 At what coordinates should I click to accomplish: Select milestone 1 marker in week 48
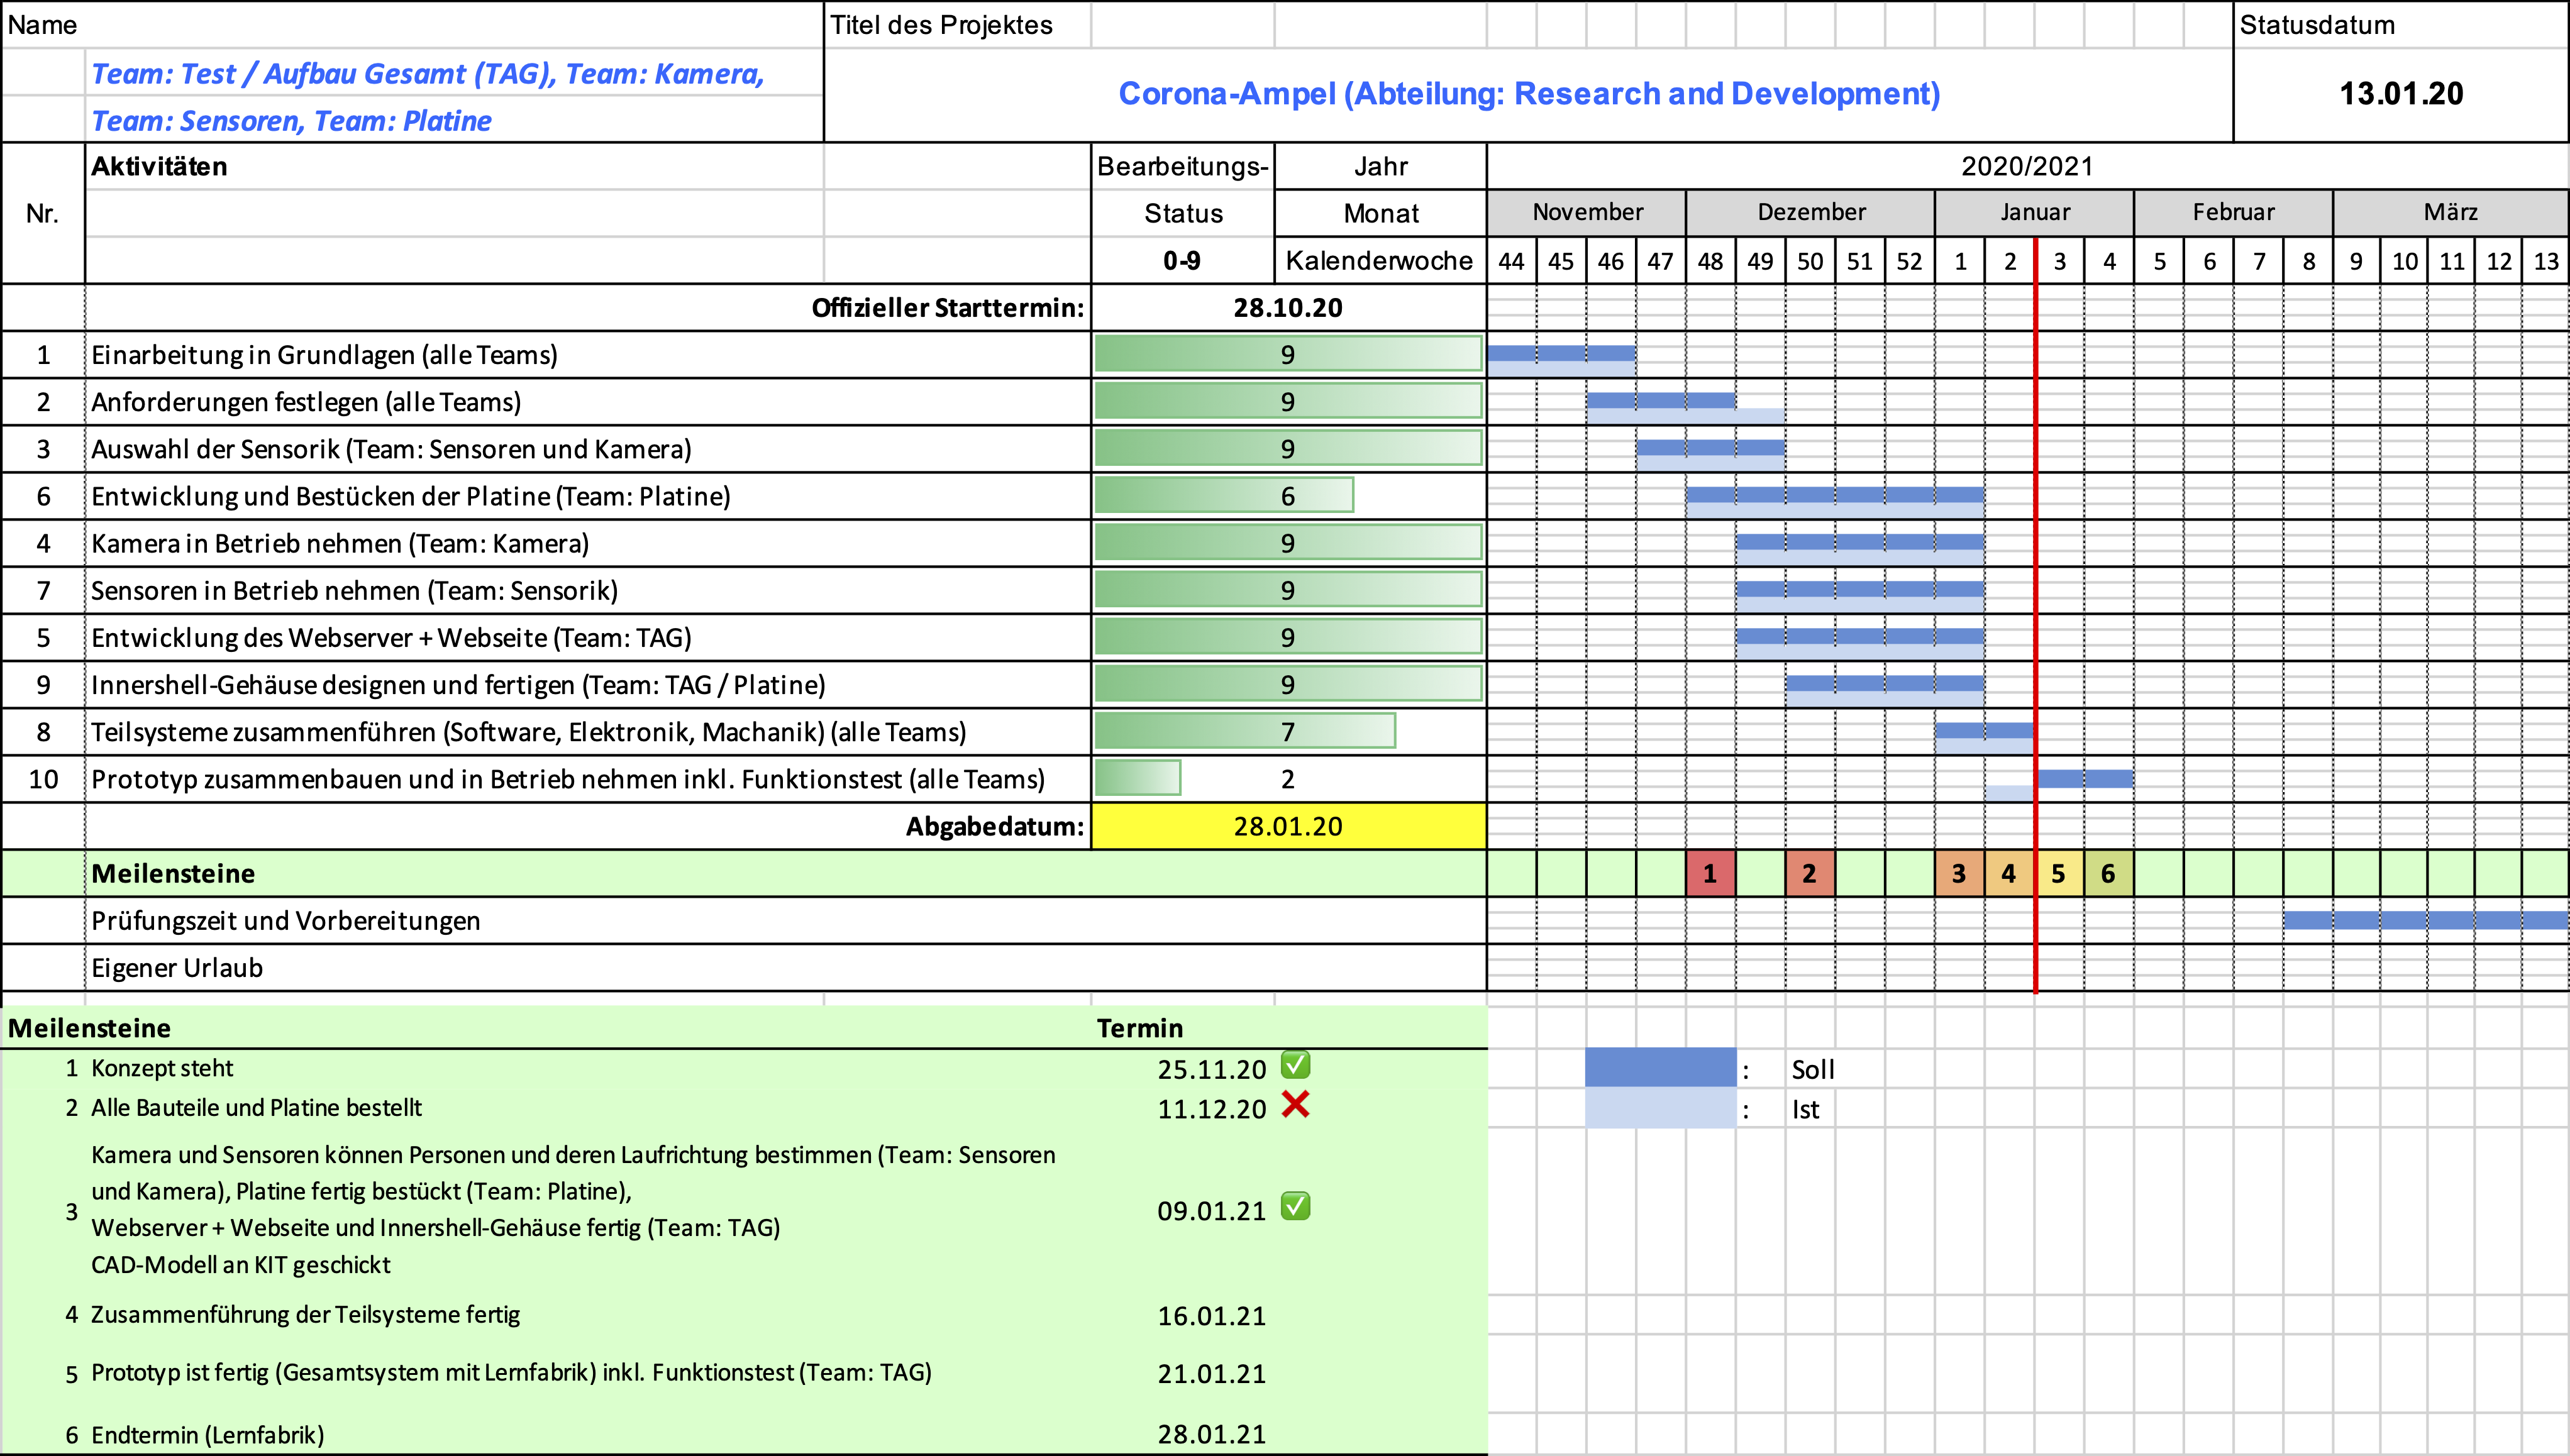(x=1710, y=873)
